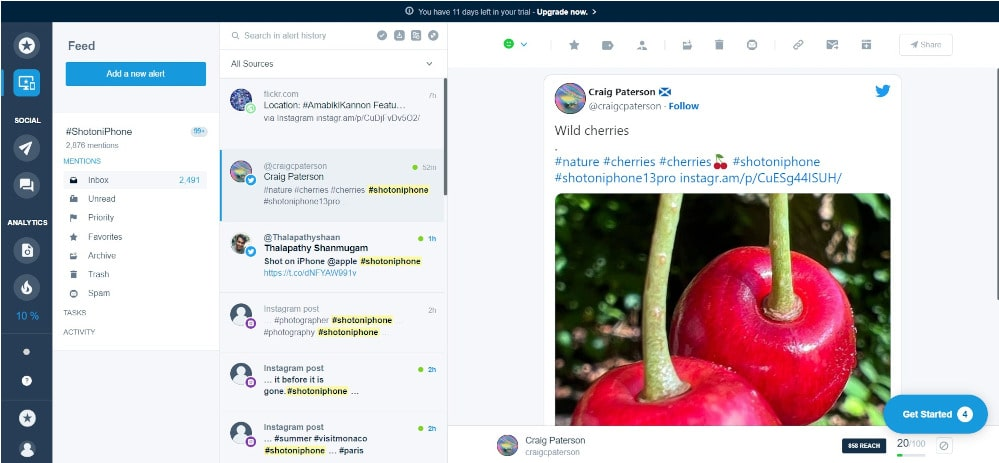Open the Feed monitor icon in sidebar
Image resolution: width=999 pixels, height=463 pixels.
(26, 83)
